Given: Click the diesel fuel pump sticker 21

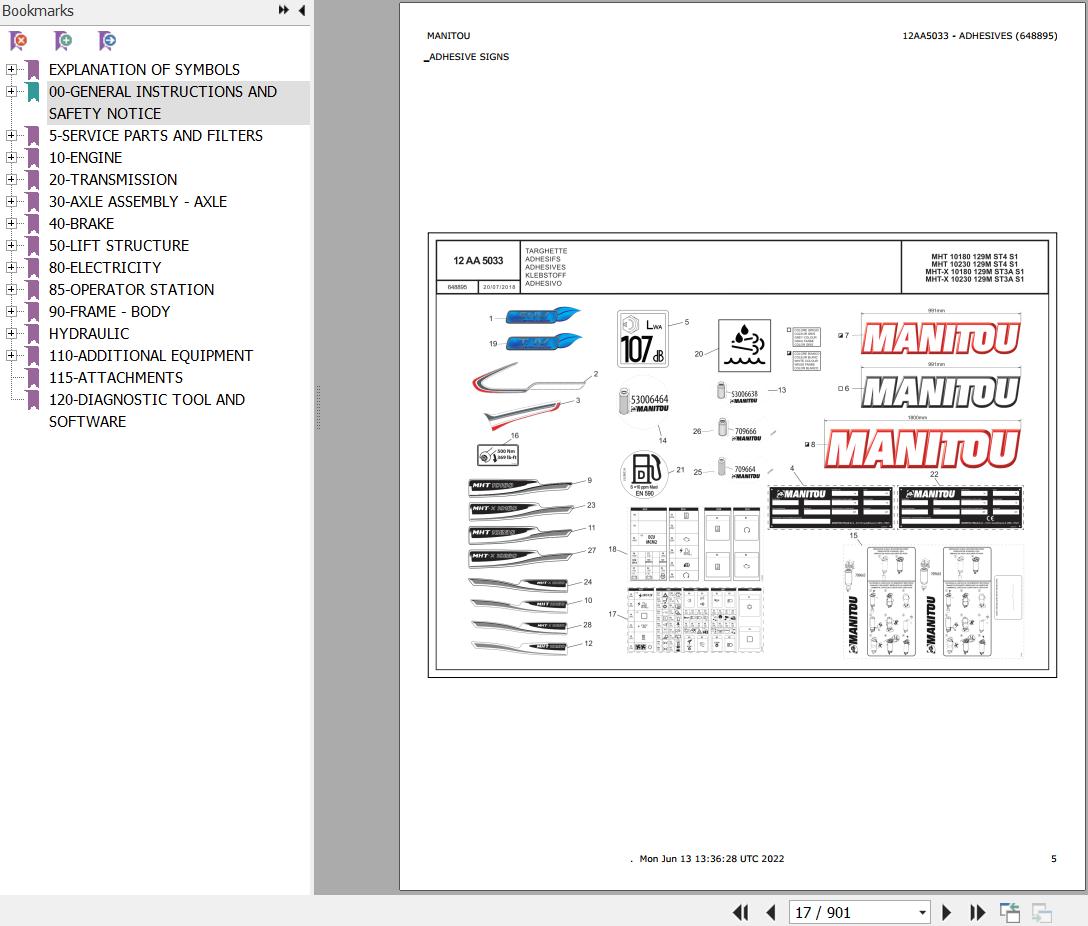Looking at the screenshot, I should coord(644,474).
